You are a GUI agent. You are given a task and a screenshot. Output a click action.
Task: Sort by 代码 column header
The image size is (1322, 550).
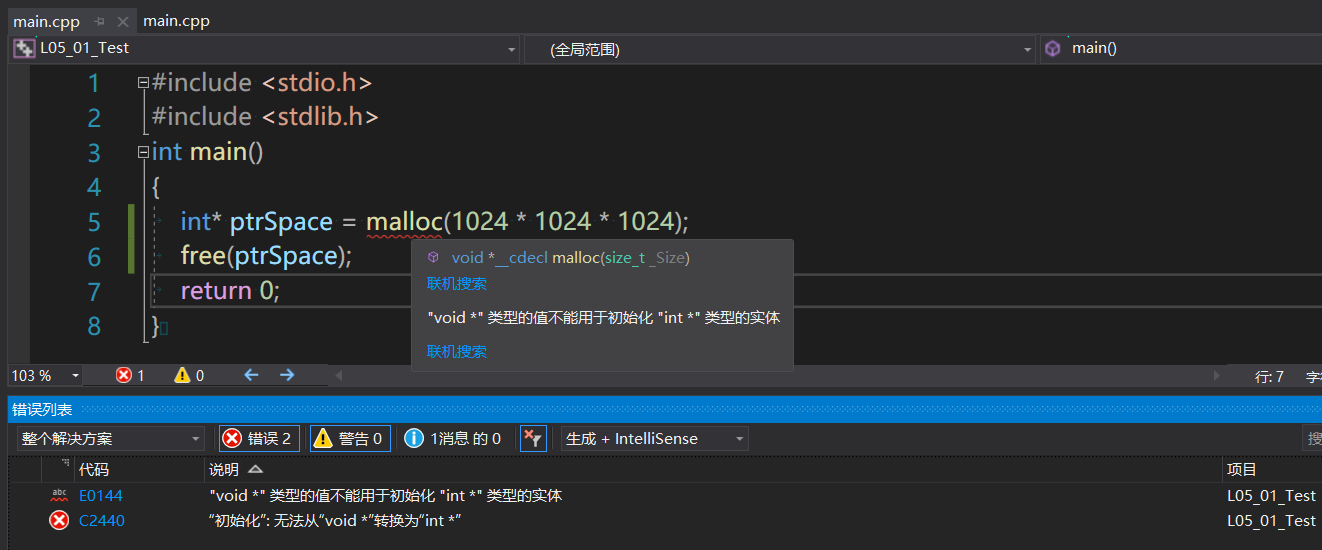(140, 469)
